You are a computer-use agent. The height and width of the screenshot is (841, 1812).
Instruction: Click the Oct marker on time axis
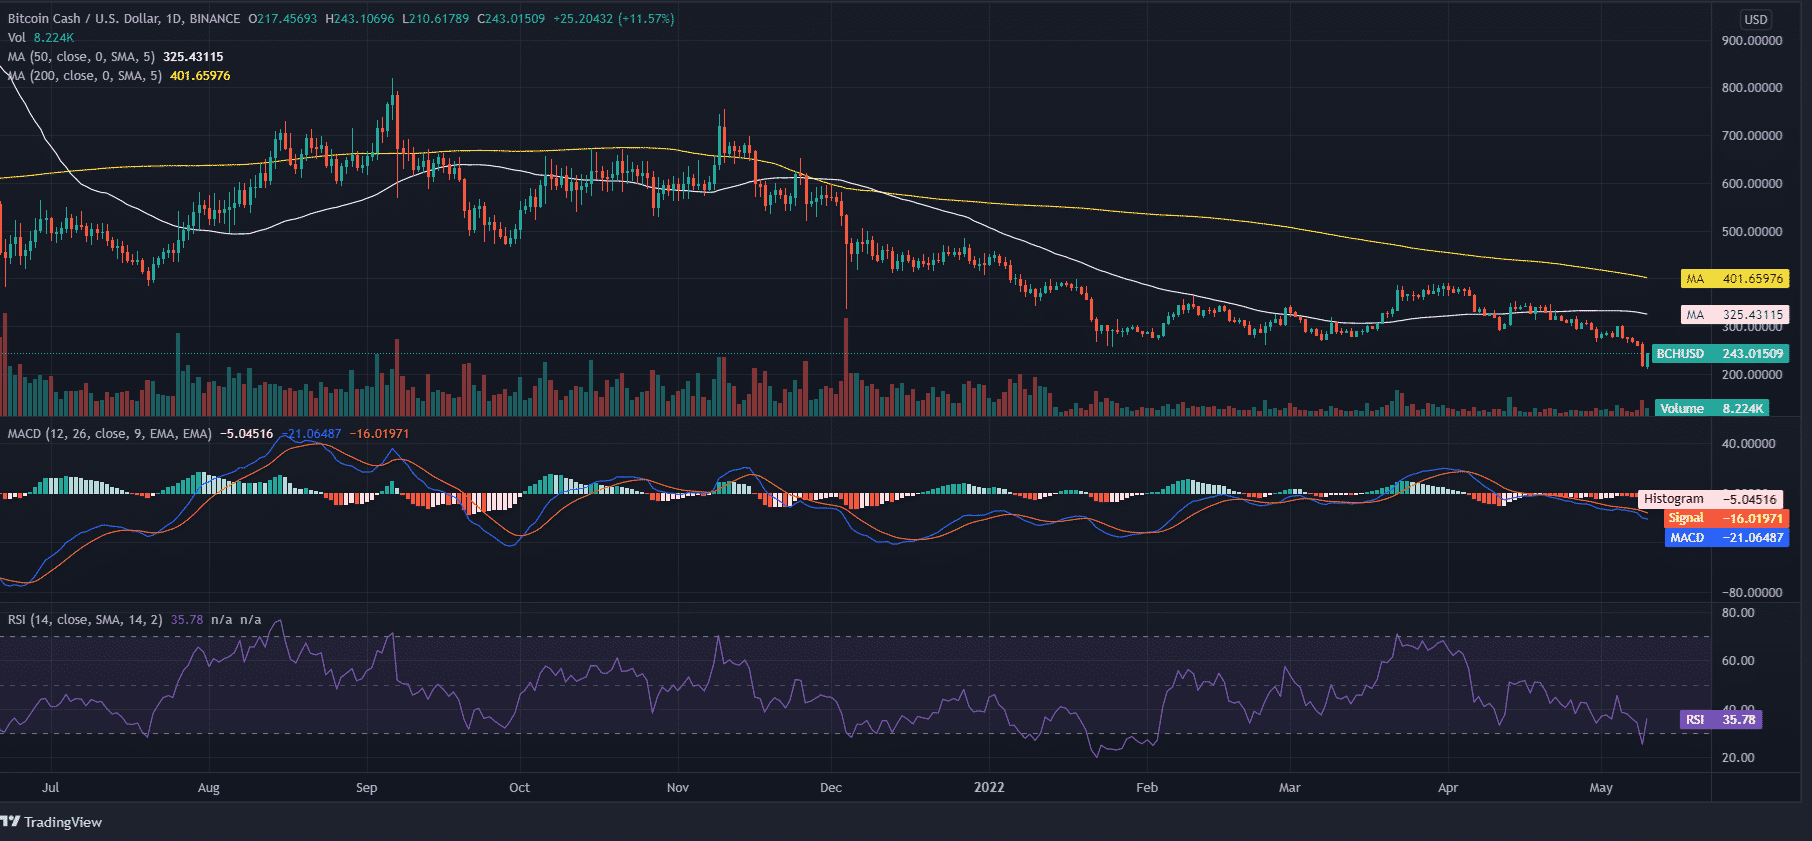tap(520, 788)
